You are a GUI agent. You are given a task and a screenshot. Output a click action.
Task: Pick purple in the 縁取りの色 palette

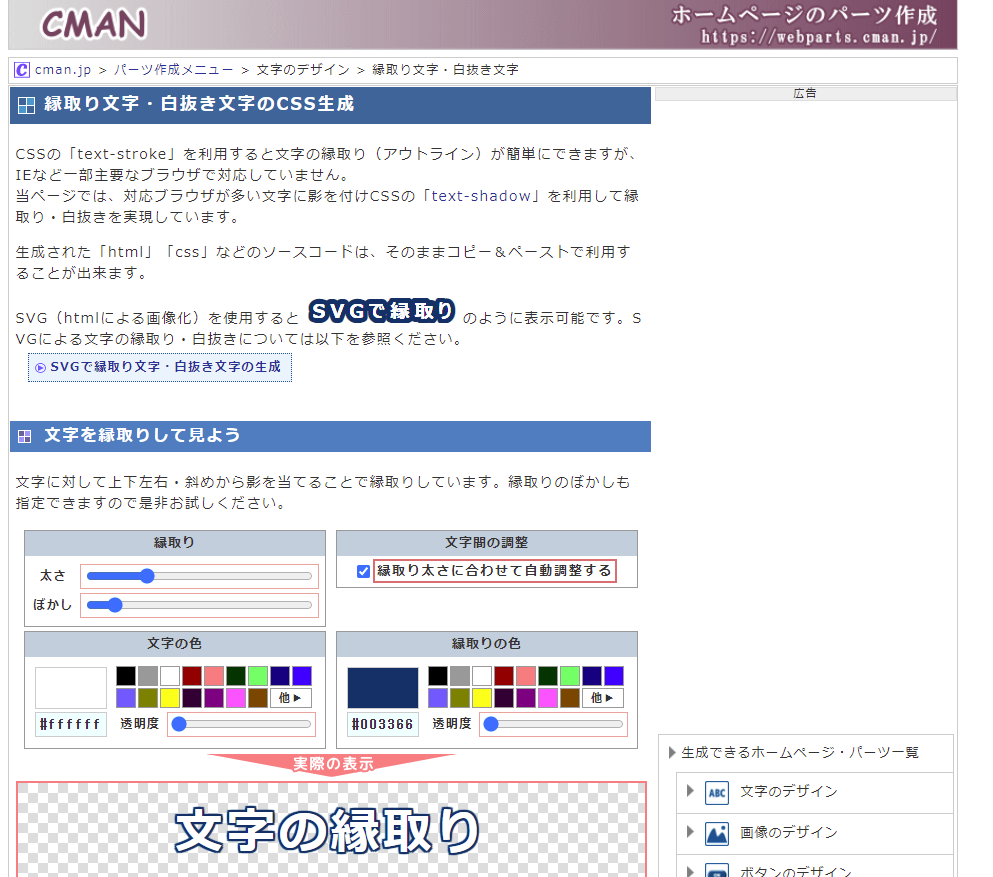(526, 698)
